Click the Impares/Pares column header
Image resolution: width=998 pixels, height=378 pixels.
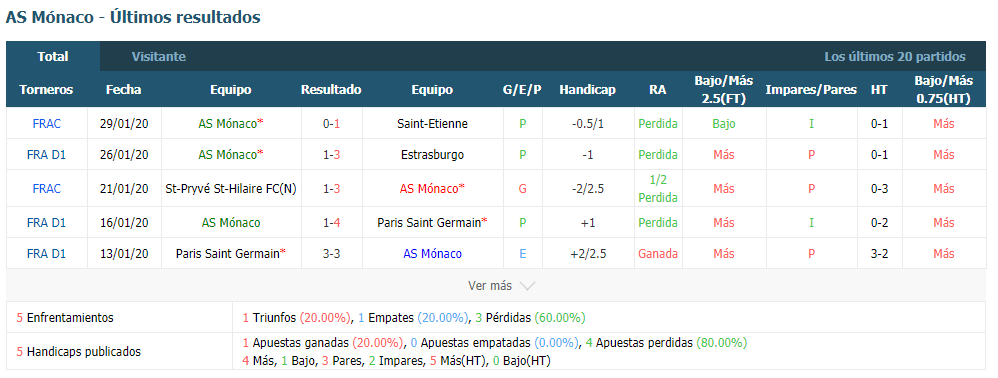[811, 90]
